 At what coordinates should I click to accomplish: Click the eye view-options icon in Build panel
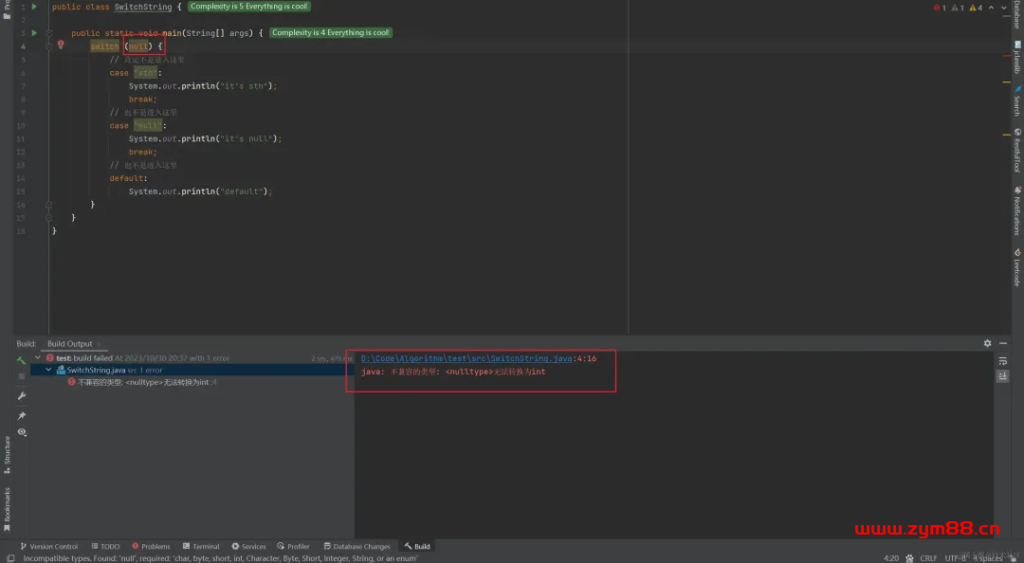pyautogui.click(x=21, y=432)
